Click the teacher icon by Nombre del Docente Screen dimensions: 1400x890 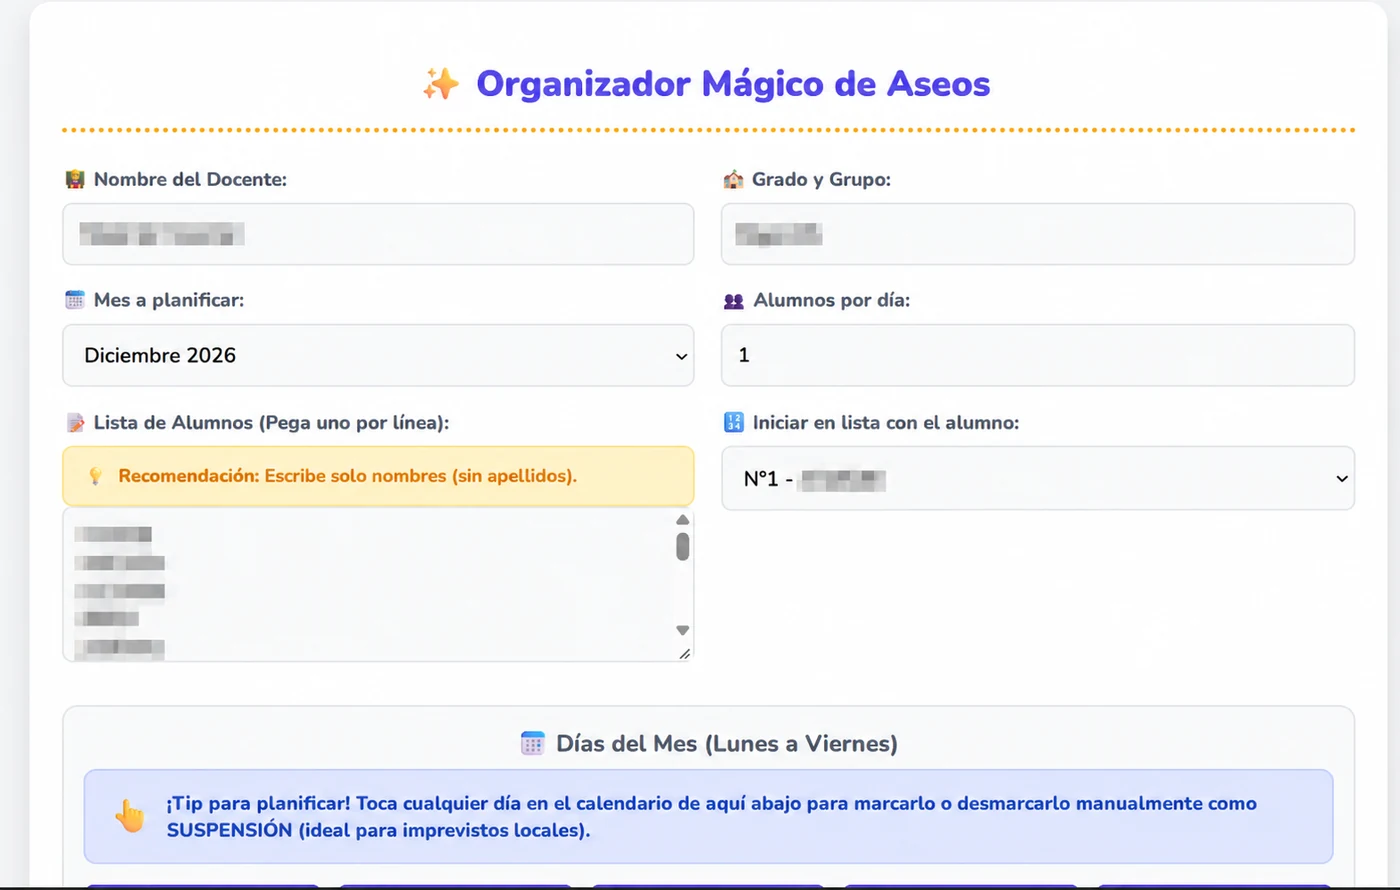(x=75, y=180)
